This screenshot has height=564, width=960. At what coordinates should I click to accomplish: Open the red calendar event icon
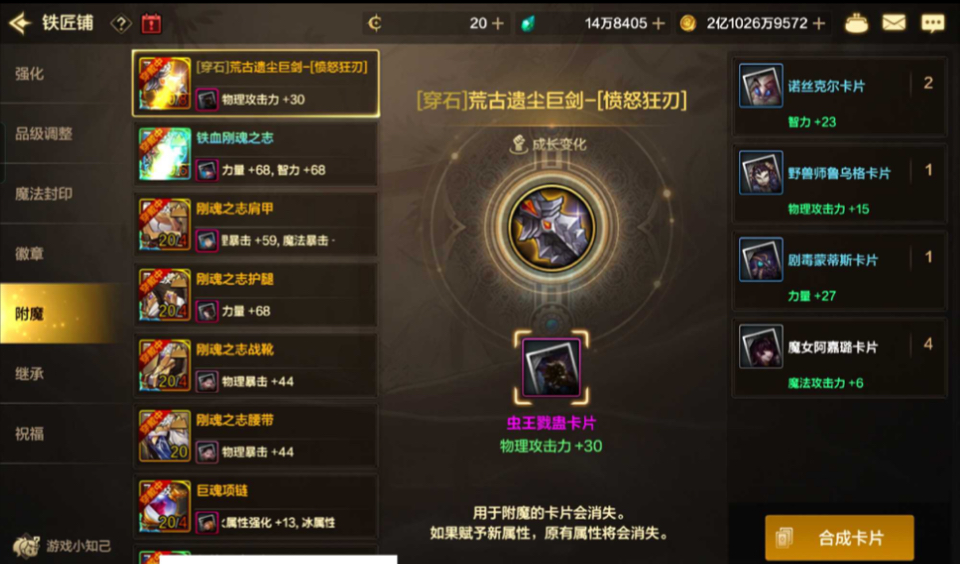click(x=151, y=24)
